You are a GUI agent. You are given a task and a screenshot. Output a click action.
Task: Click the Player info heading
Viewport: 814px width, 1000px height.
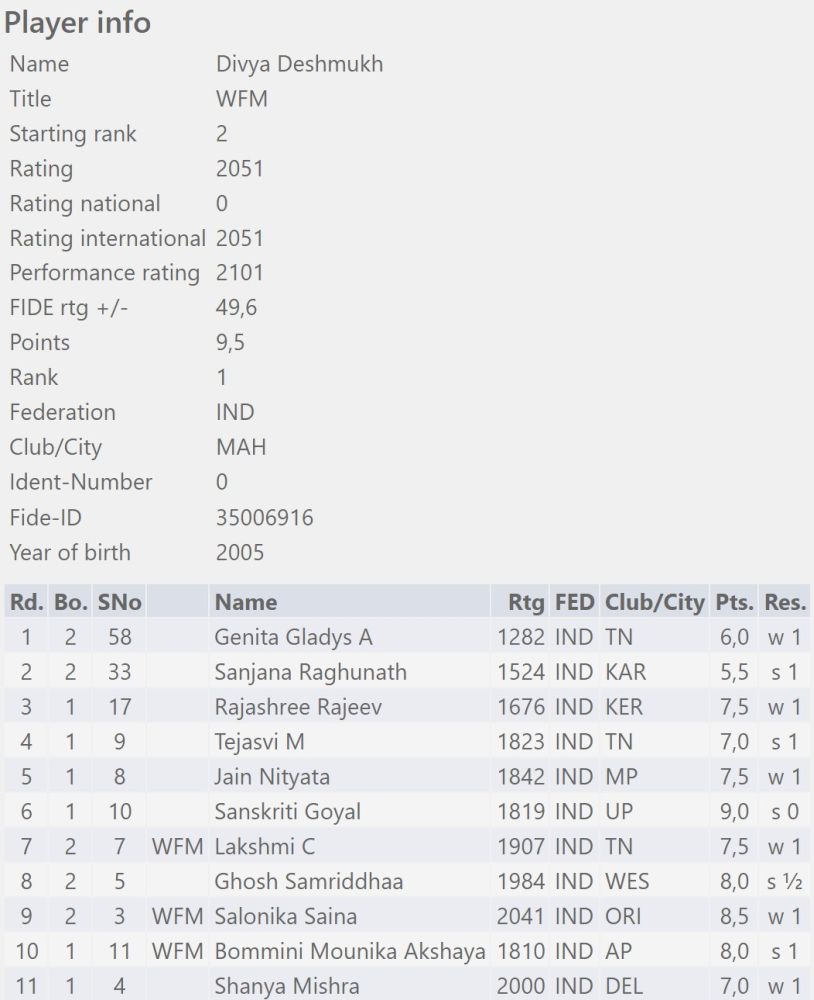[x=77, y=23]
